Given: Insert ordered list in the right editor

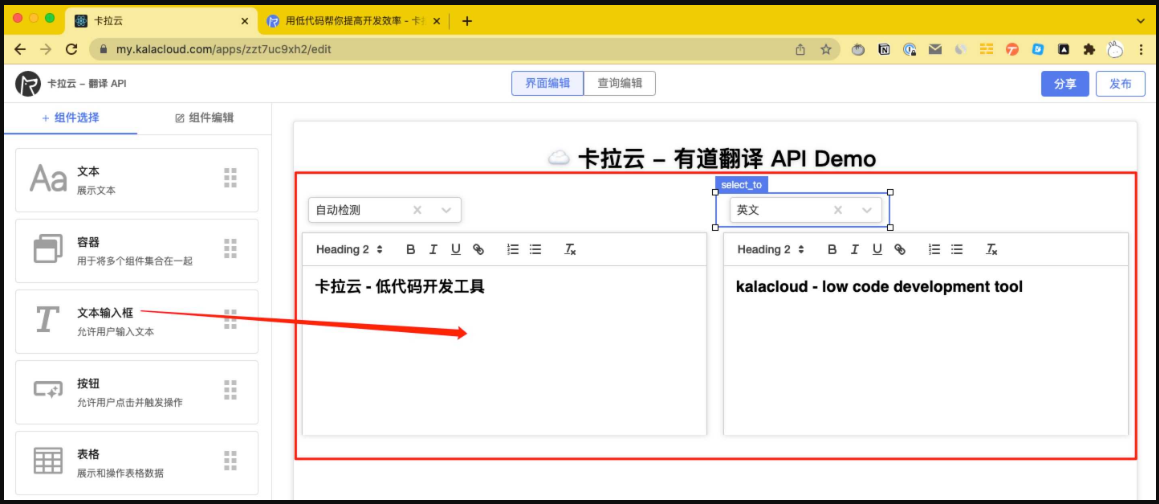Looking at the screenshot, I should click(x=934, y=250).
